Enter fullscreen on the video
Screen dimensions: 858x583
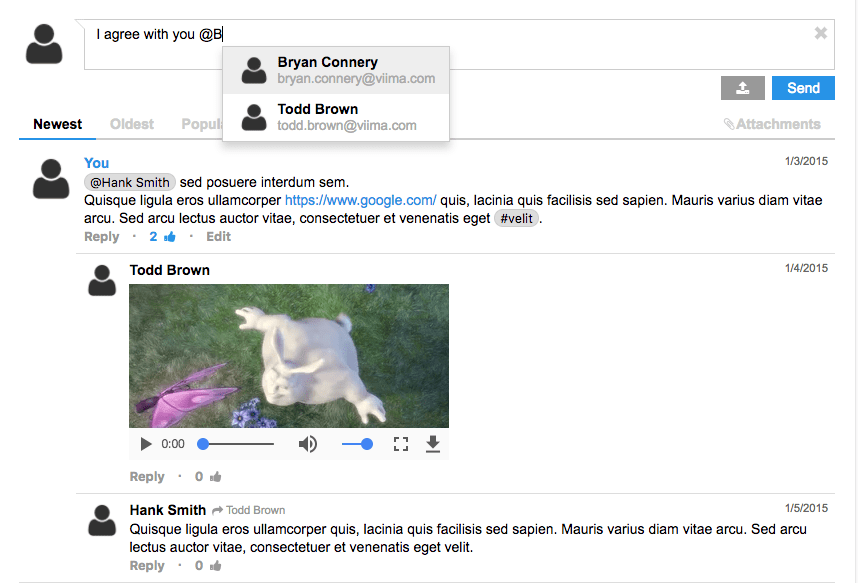pos(401,443)
